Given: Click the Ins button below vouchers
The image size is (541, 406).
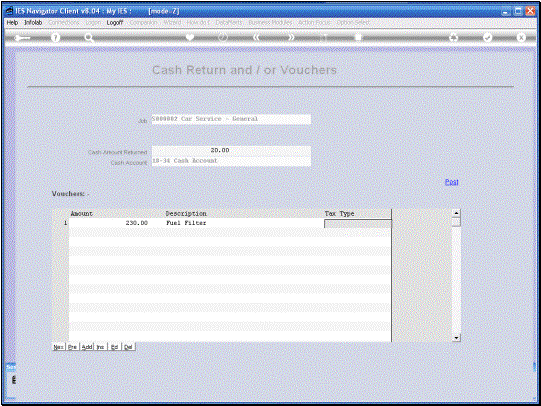Looking at the screenshot, I should (100, 347).
